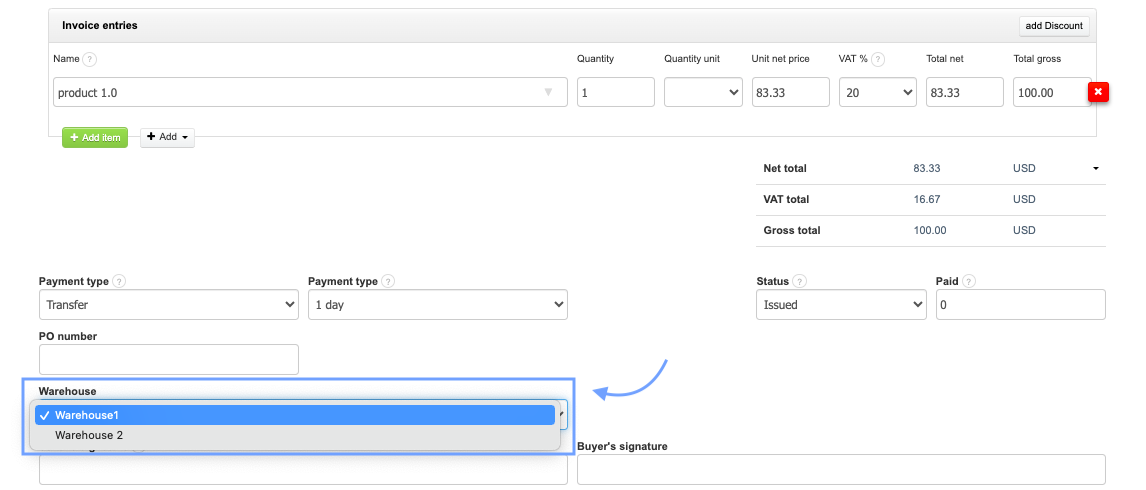
Task: Open the Quantity unit dropdown
Action: 702,93
